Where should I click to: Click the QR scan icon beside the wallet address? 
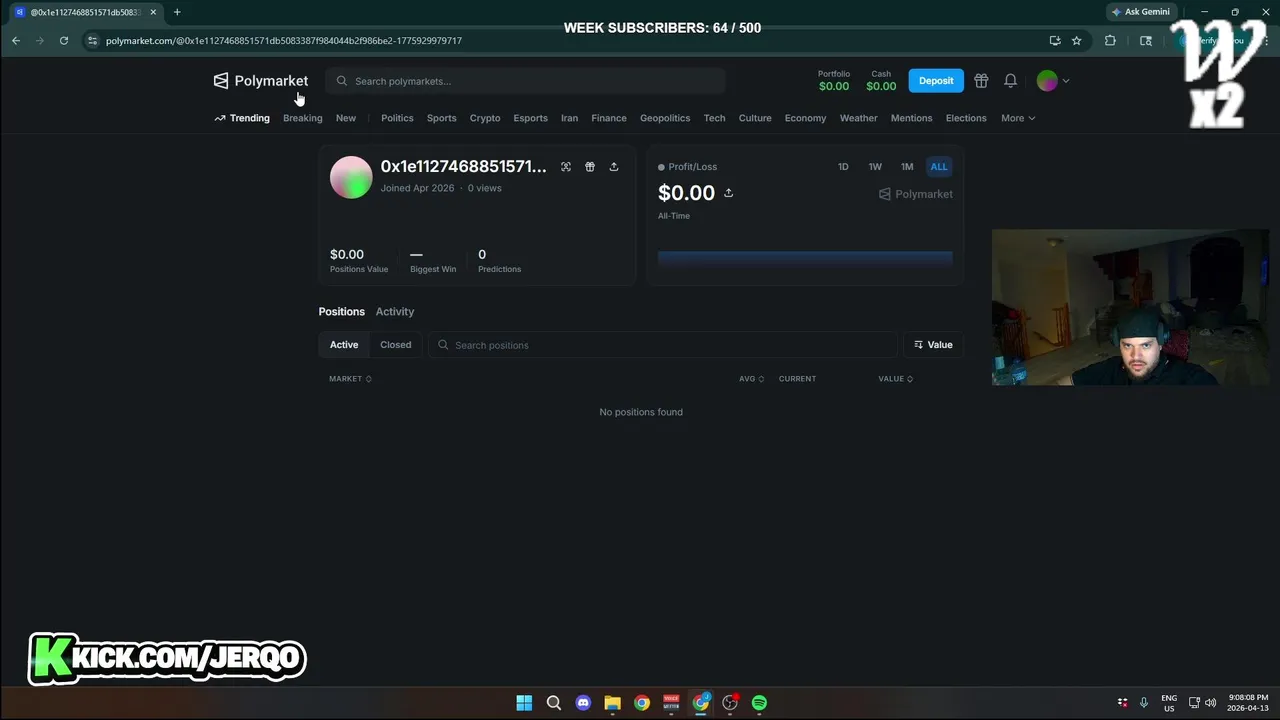[x=566, y=167]
